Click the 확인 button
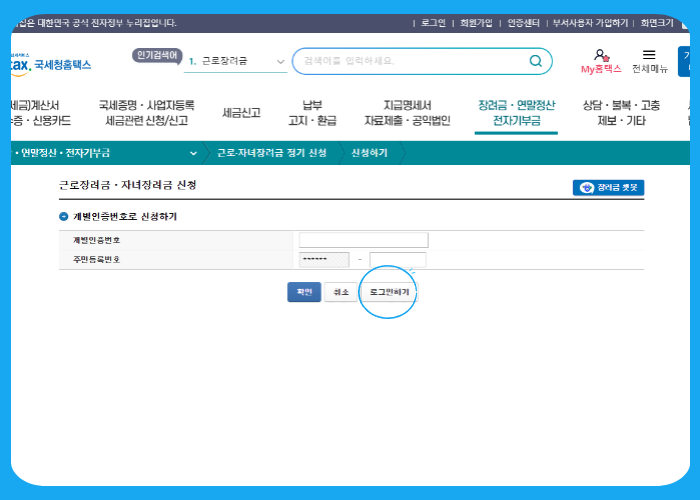The width and height of the screenshot is (700, 500). (x=304, y=292)
